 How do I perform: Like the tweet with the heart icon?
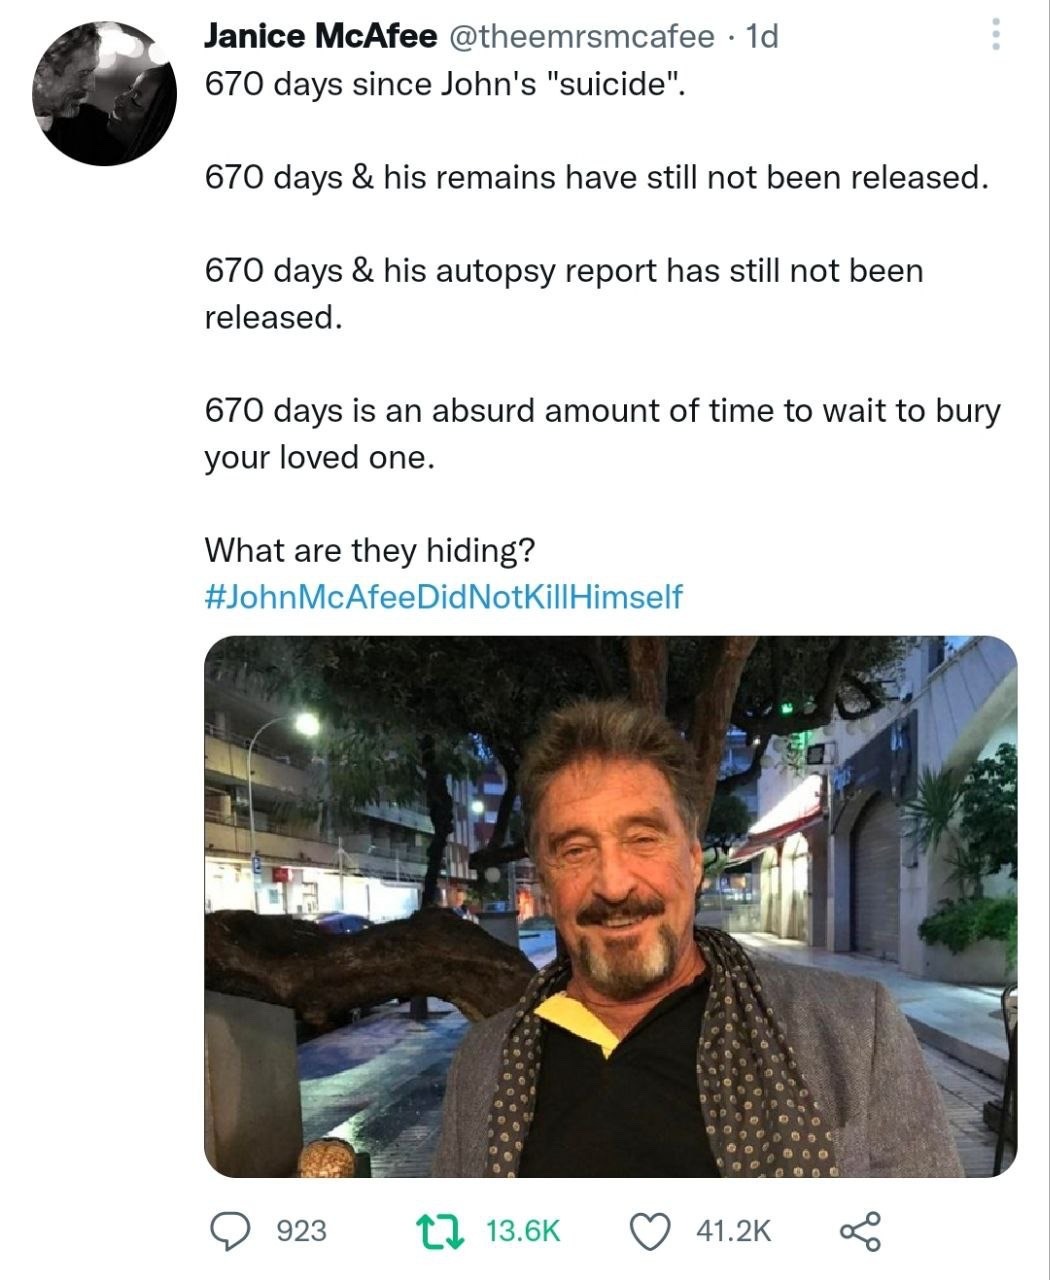pos(649,1230)
